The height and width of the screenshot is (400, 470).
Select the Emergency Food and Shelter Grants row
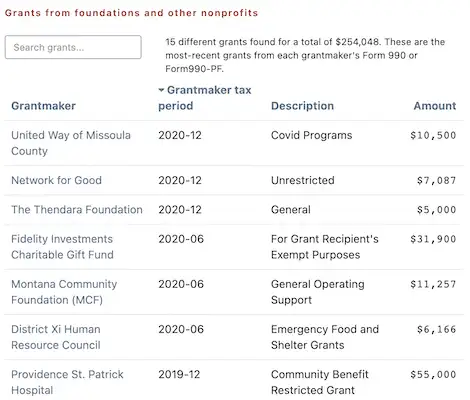coord(234,337)
